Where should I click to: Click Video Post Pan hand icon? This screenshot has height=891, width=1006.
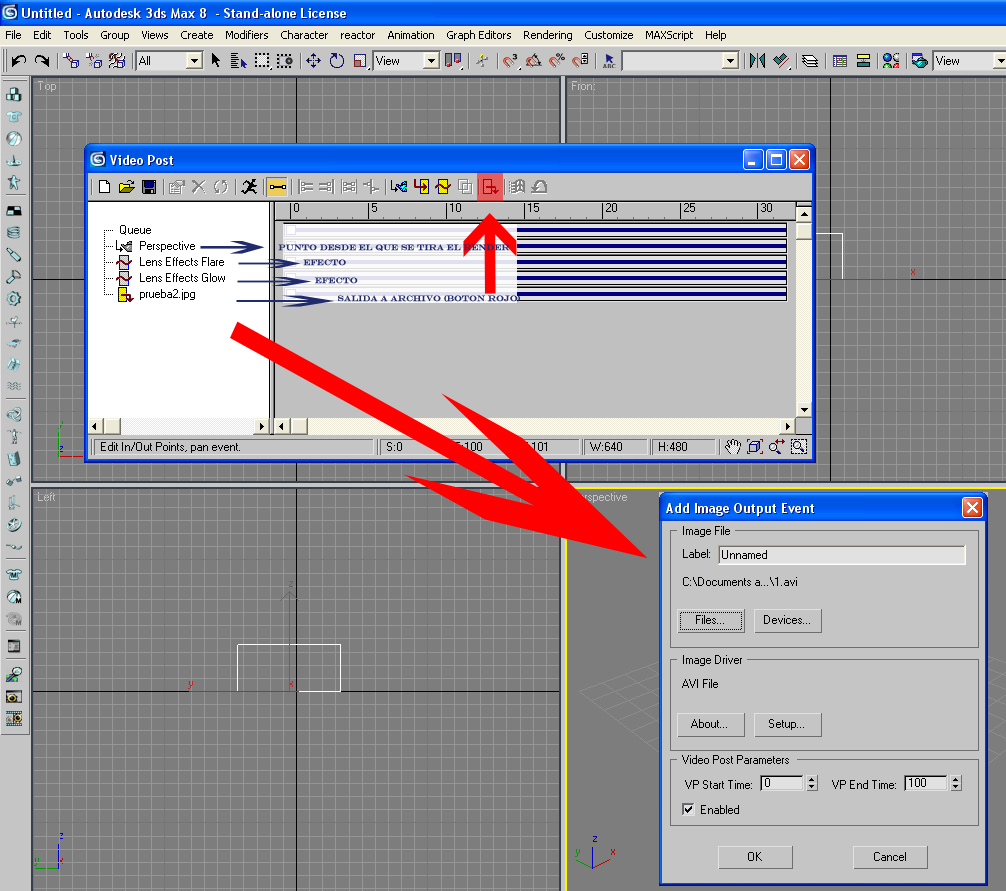733,446
